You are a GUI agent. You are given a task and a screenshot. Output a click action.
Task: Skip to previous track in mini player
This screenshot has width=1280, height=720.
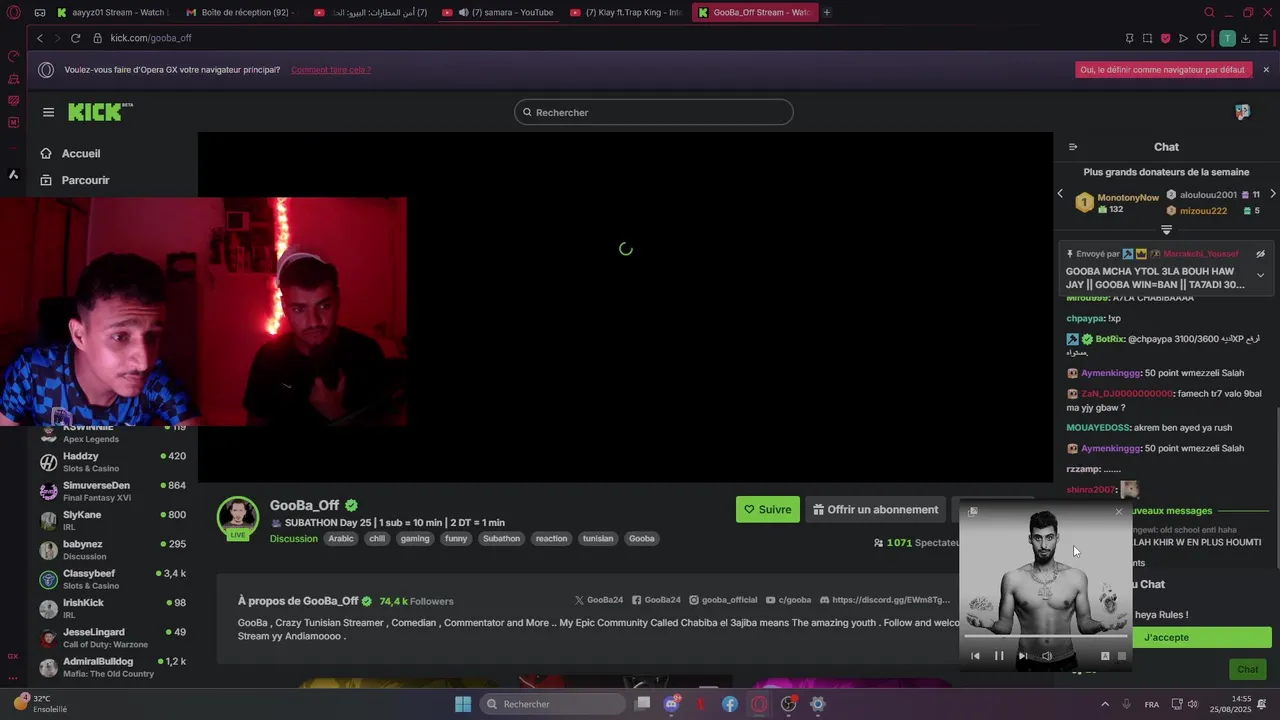tap(975, 656)
